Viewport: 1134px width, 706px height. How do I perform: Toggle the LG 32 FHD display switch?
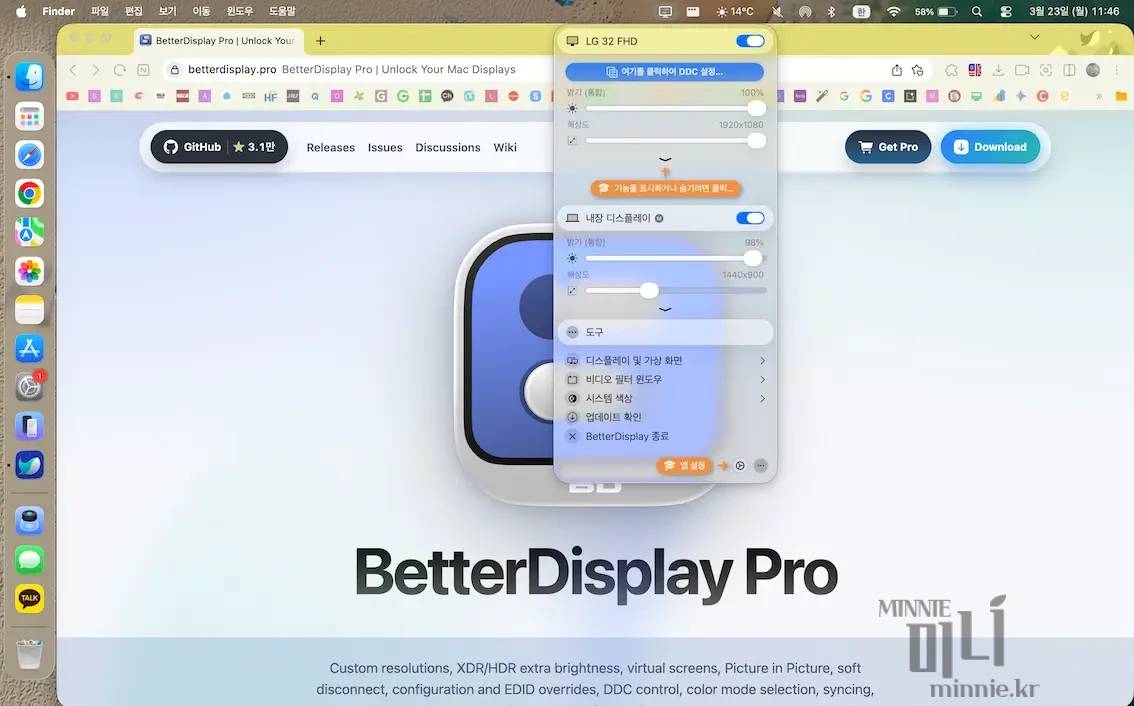pyautogui.click(x=750, y=41)
